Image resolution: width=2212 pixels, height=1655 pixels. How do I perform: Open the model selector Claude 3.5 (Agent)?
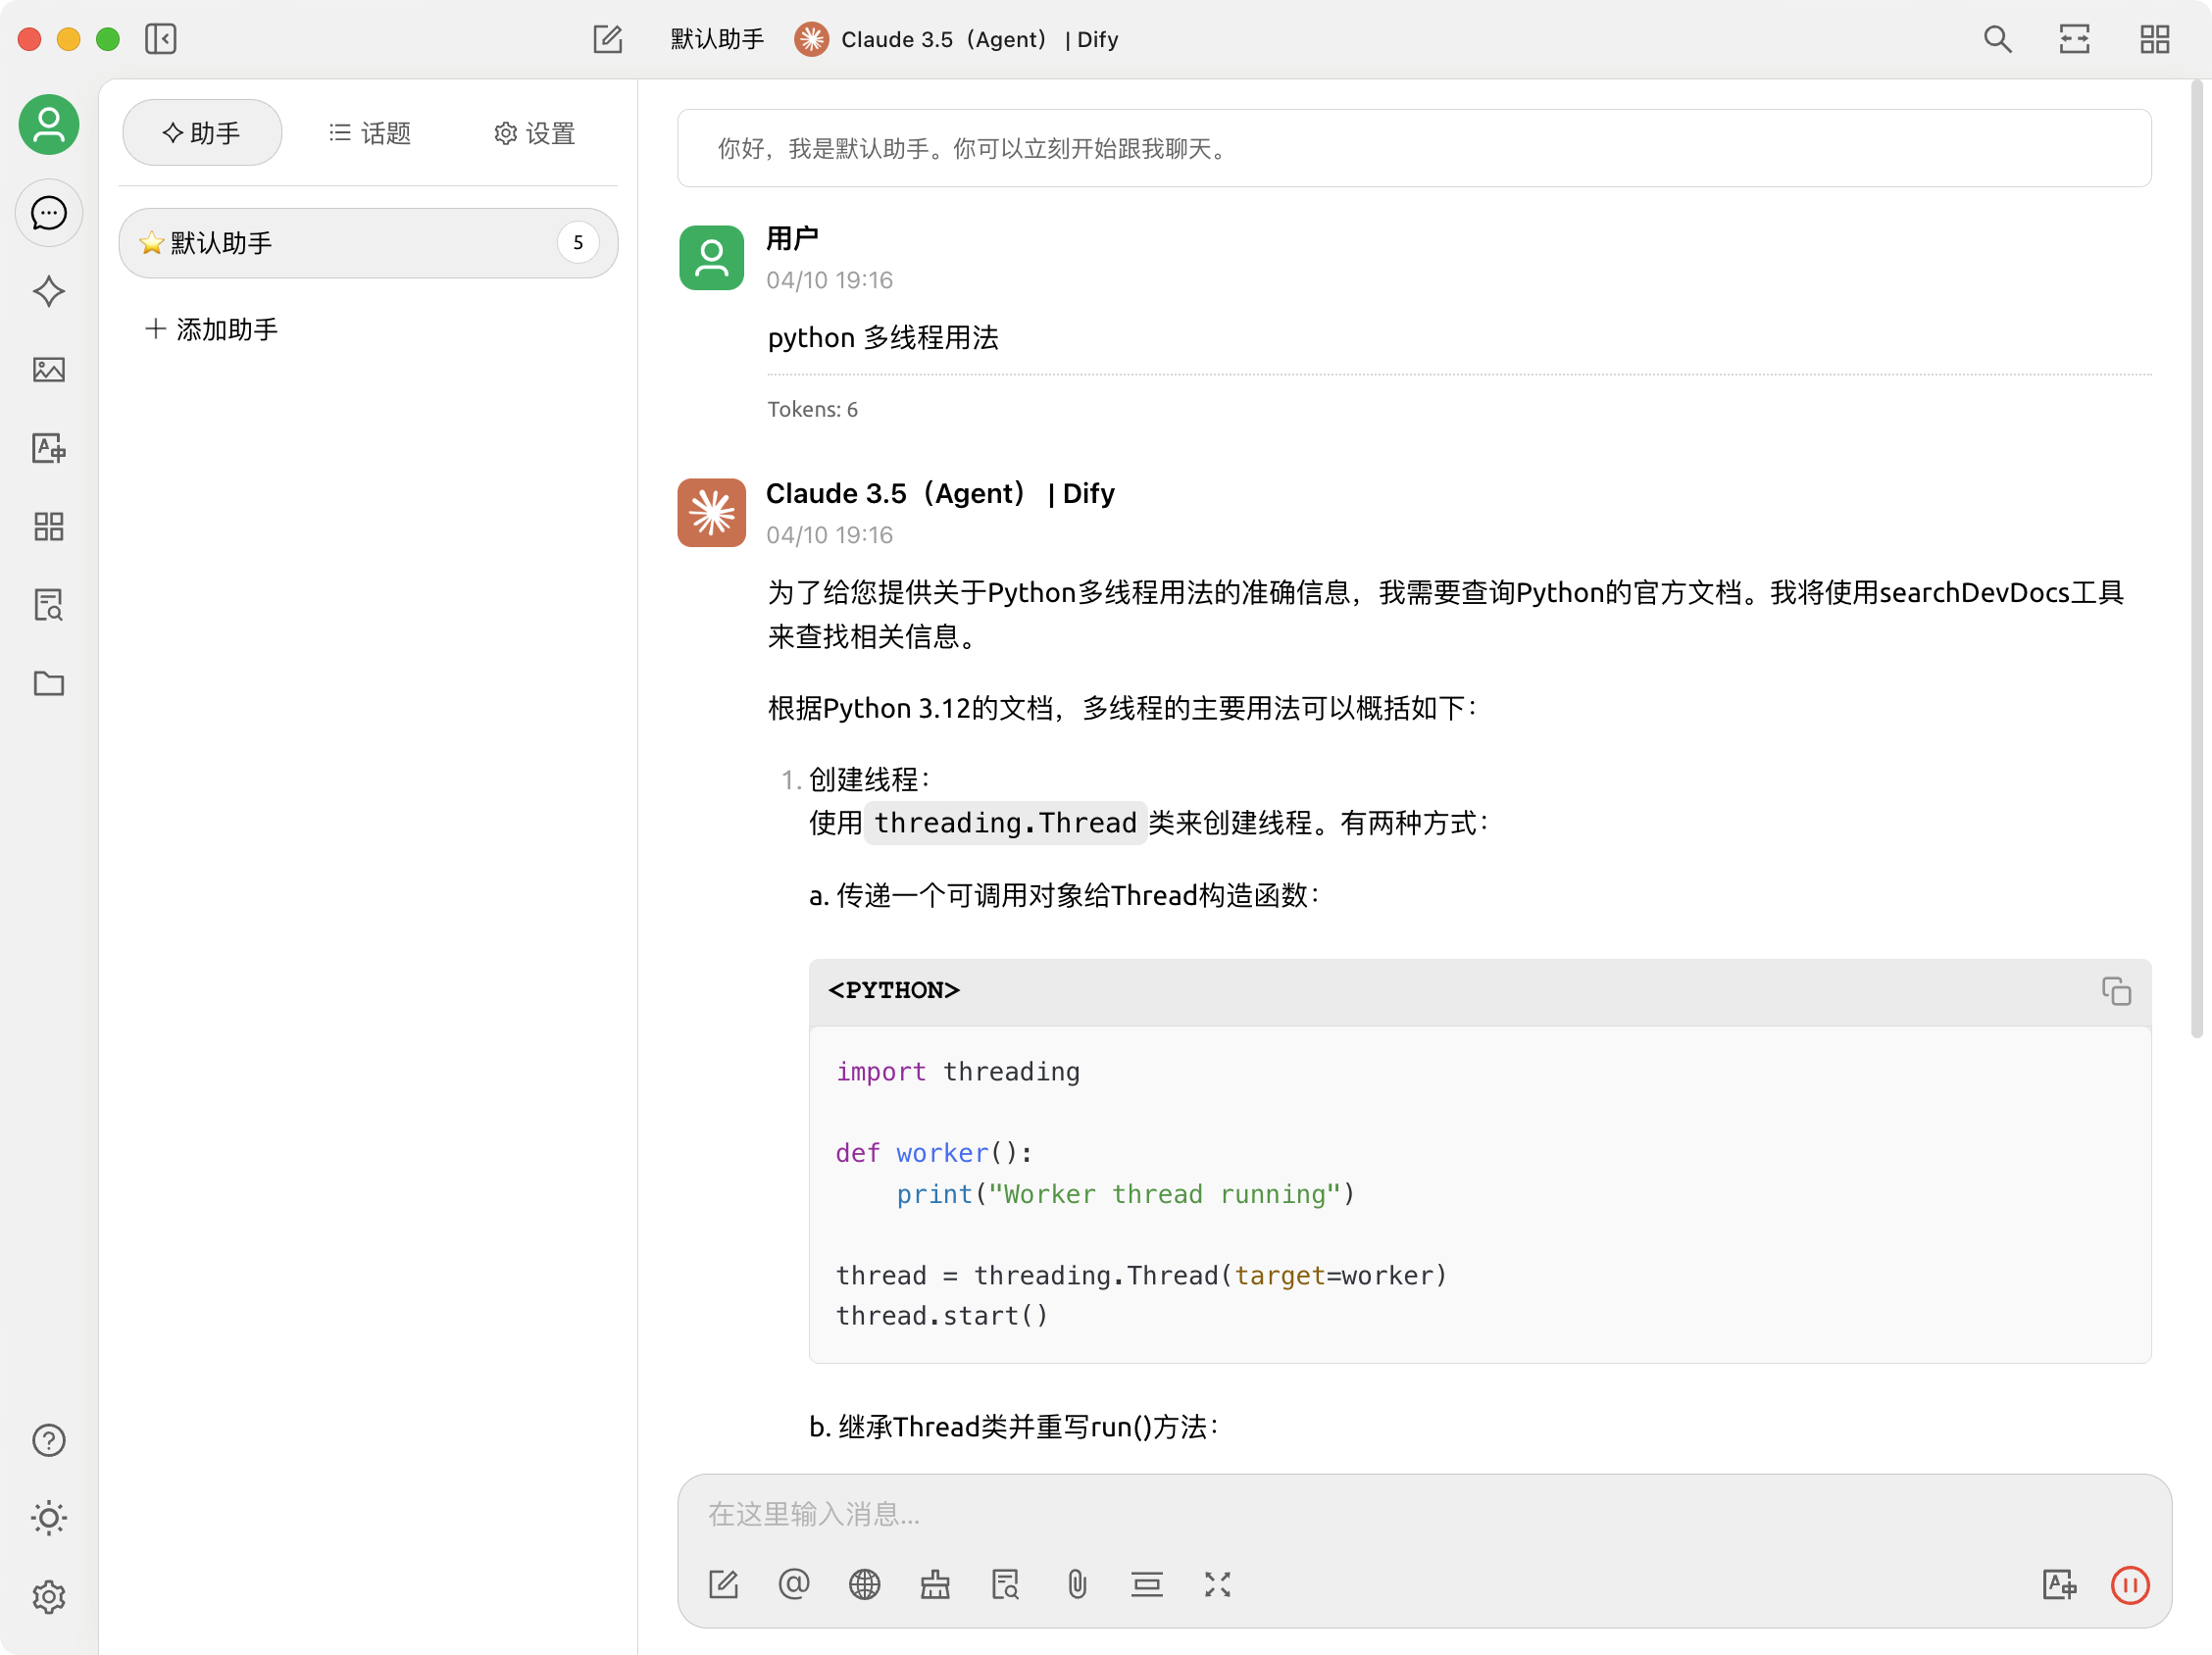tap(955, 39)
